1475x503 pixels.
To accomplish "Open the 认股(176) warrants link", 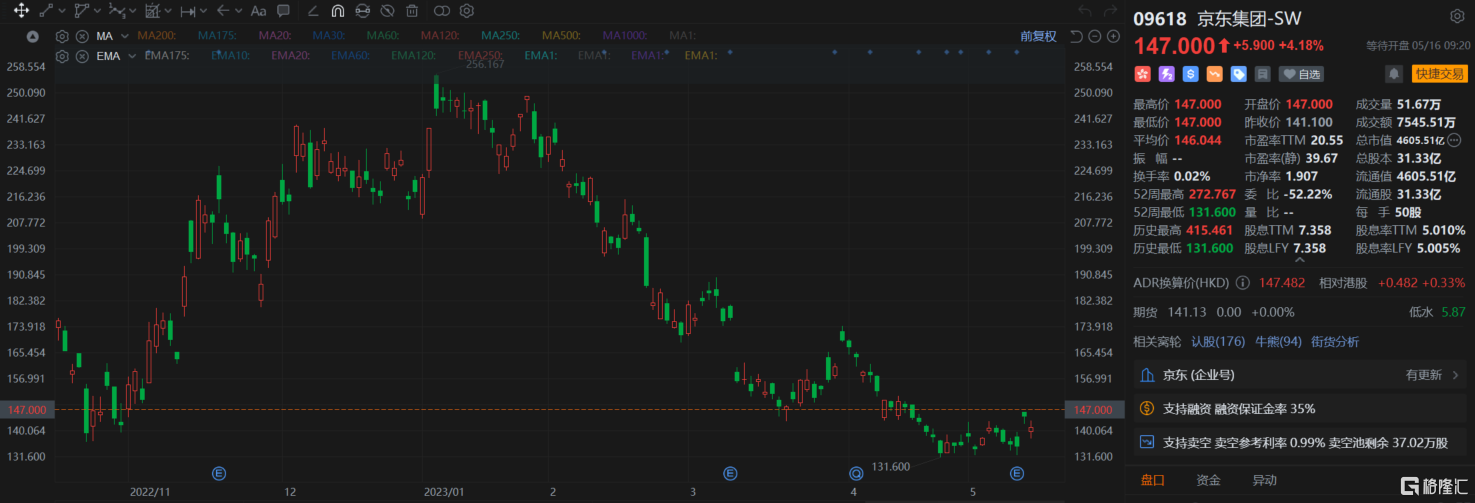I will point(1217,341).
